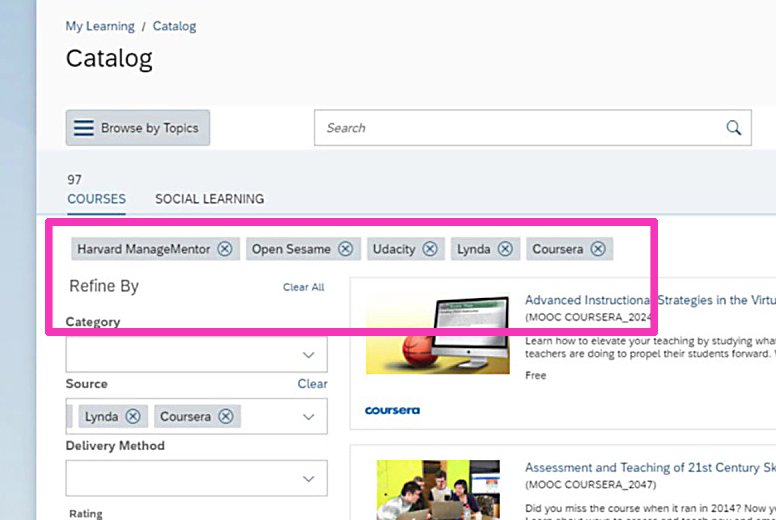This screenshot has width=776, height=520.
Task: Remove the Udacity filter chip
Action: pyautogui.click(x=430, y=249)
